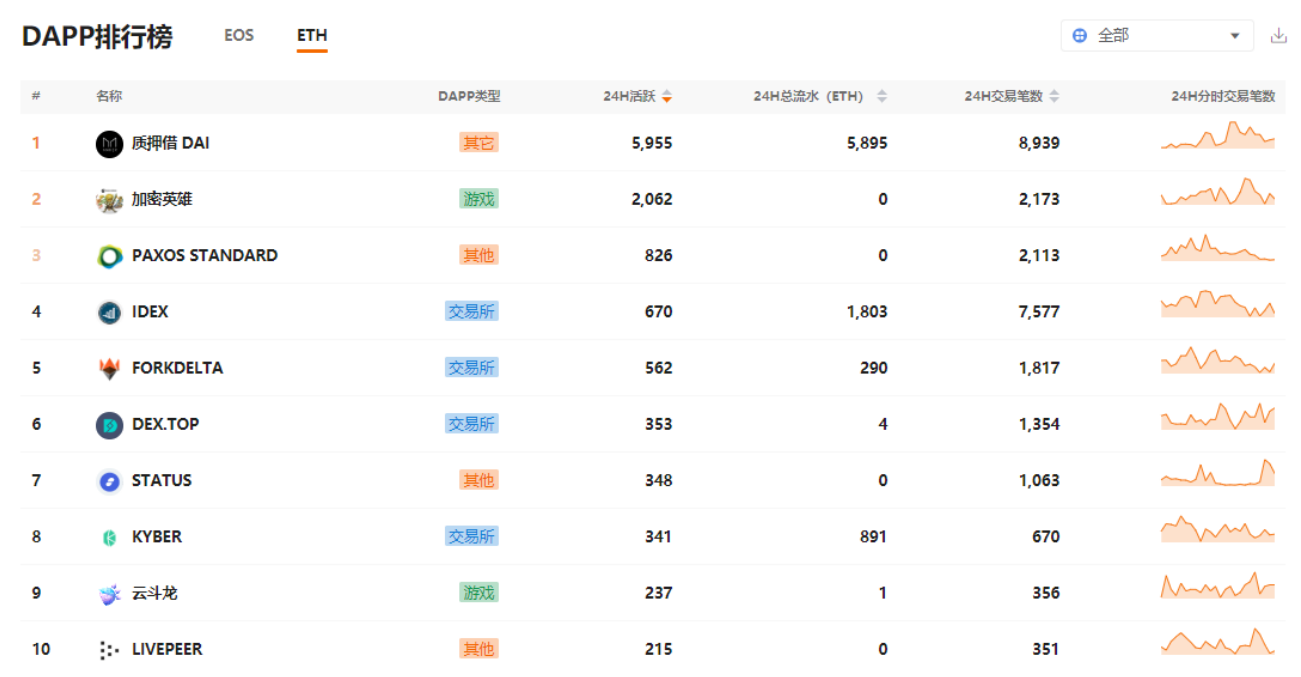Open the FORKDELTA name link

click(x=177, y=368)
